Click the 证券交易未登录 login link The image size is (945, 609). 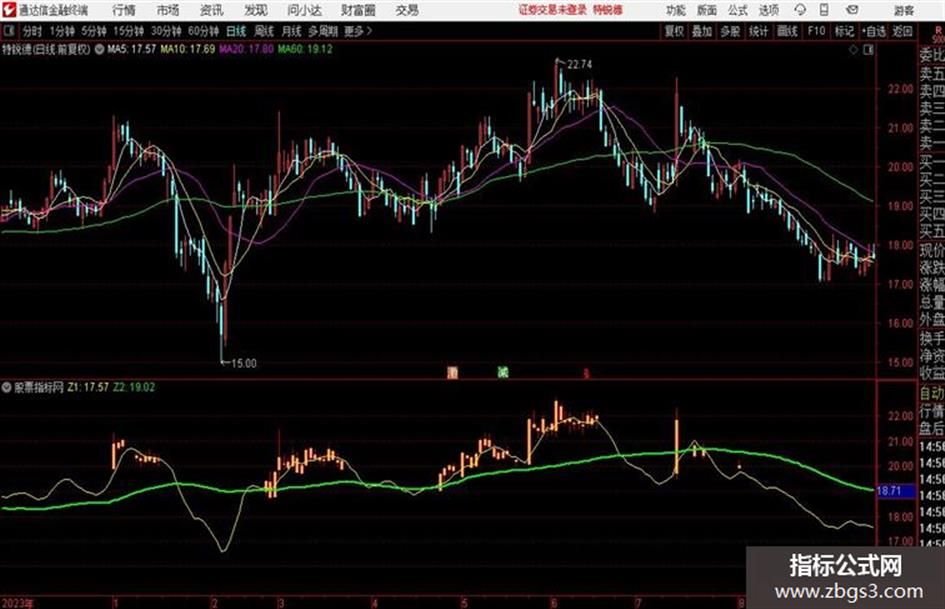553,10
